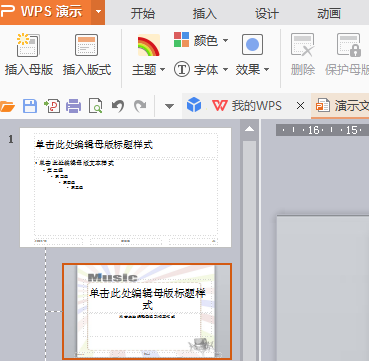Select the Music title layout thumbnail
This screenshot has height=361, width=369.
pos(147,312)
